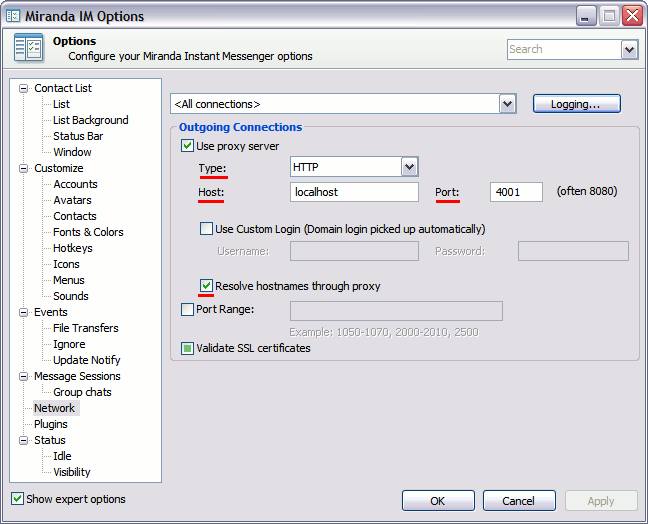Enable Use Custom Login checkbox
Viewport: 648px width, 524px height.
[206, 229]
